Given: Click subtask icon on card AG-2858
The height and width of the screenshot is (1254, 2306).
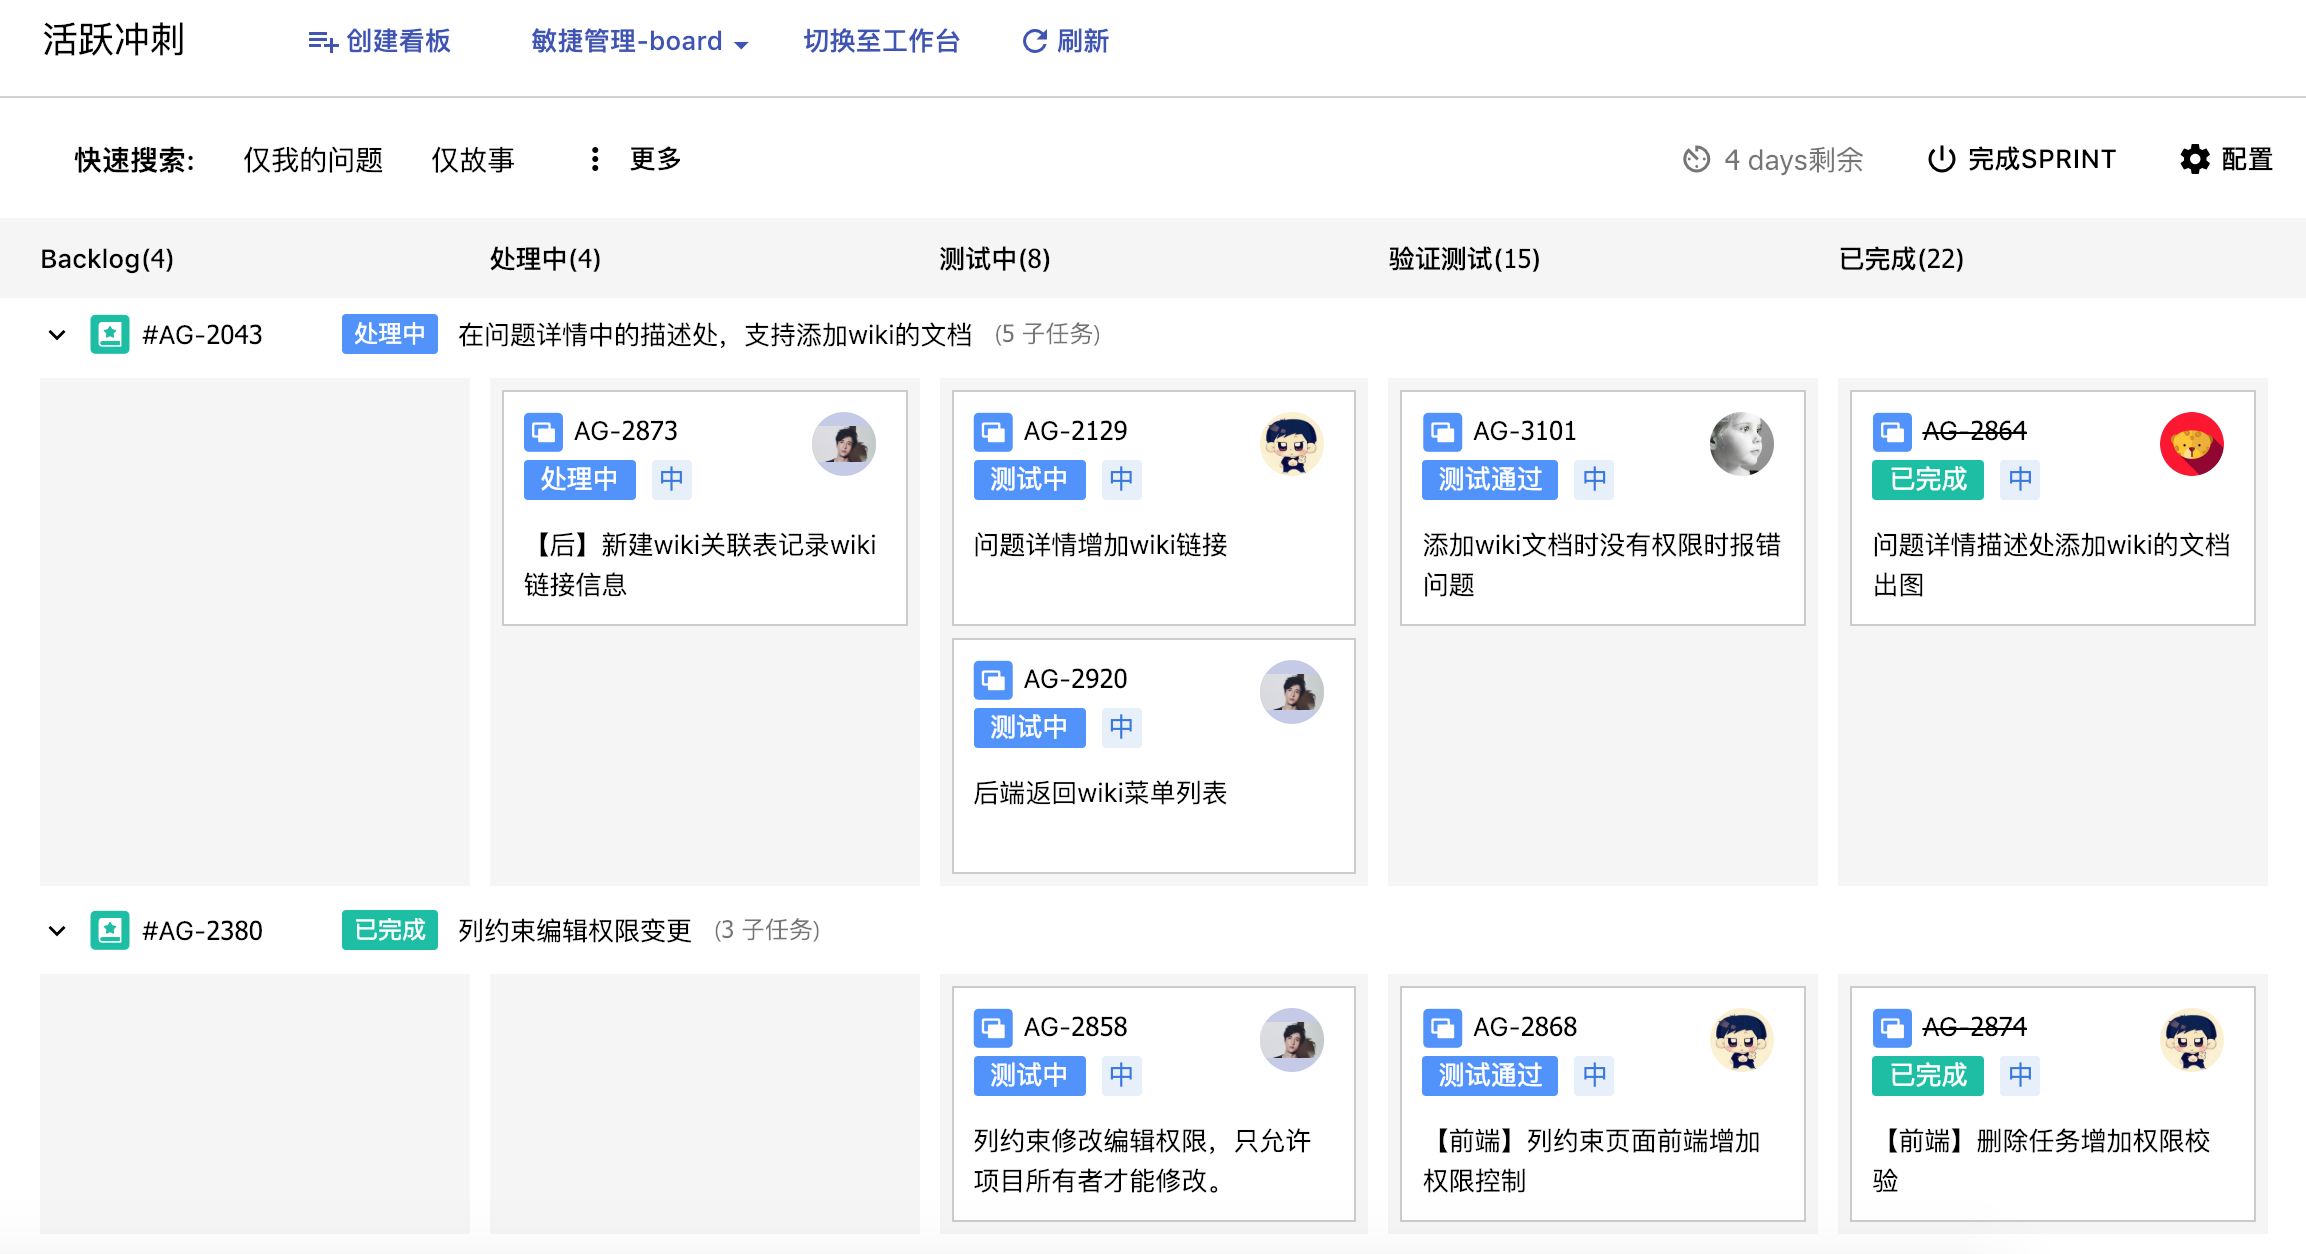Looking at the screenshot, I should [993, 1028].
